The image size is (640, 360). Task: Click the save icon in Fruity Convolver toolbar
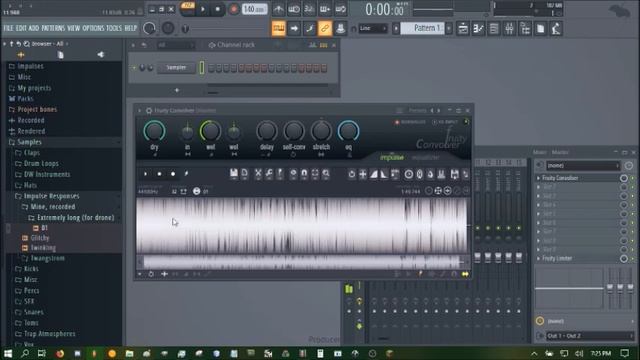tap(233, 174)
